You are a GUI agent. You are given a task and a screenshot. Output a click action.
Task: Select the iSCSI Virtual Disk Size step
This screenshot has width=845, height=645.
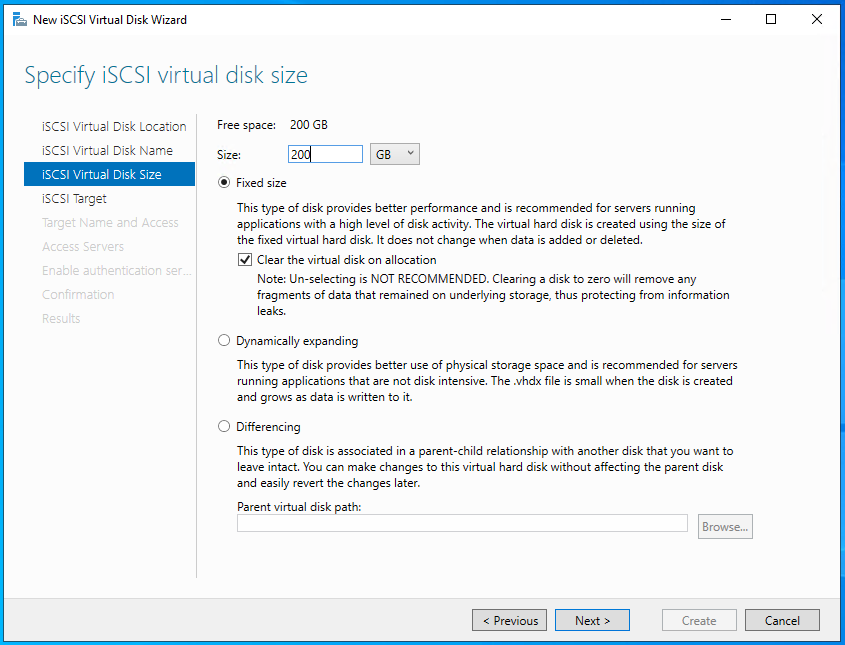coord(102,175)
